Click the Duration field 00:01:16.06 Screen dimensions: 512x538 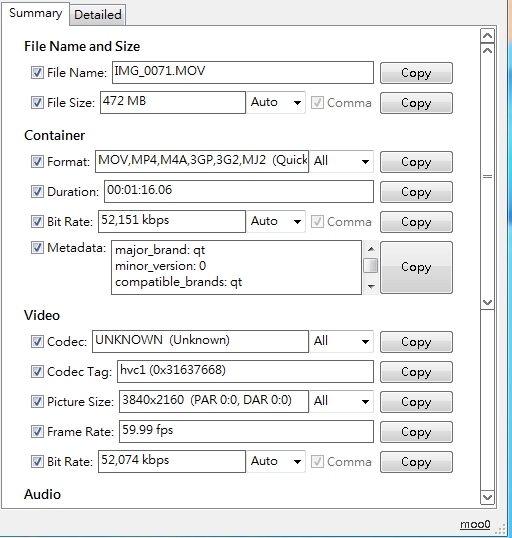point(239,191)
